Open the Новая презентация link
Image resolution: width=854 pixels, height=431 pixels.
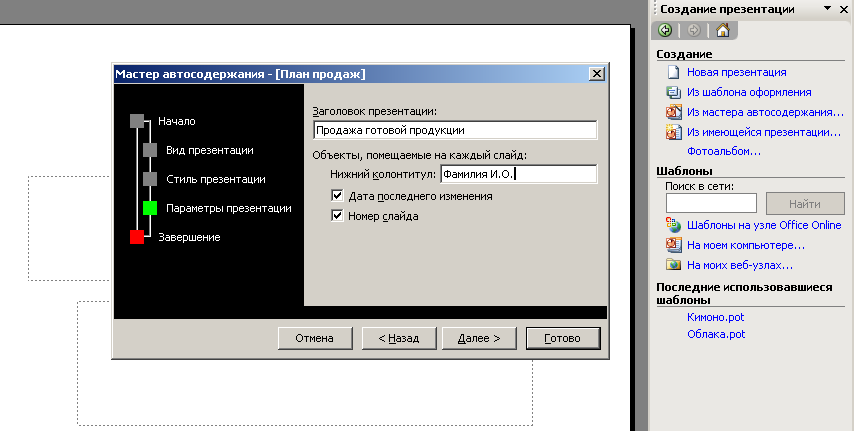pyautogui.click(x=736, y=72)
